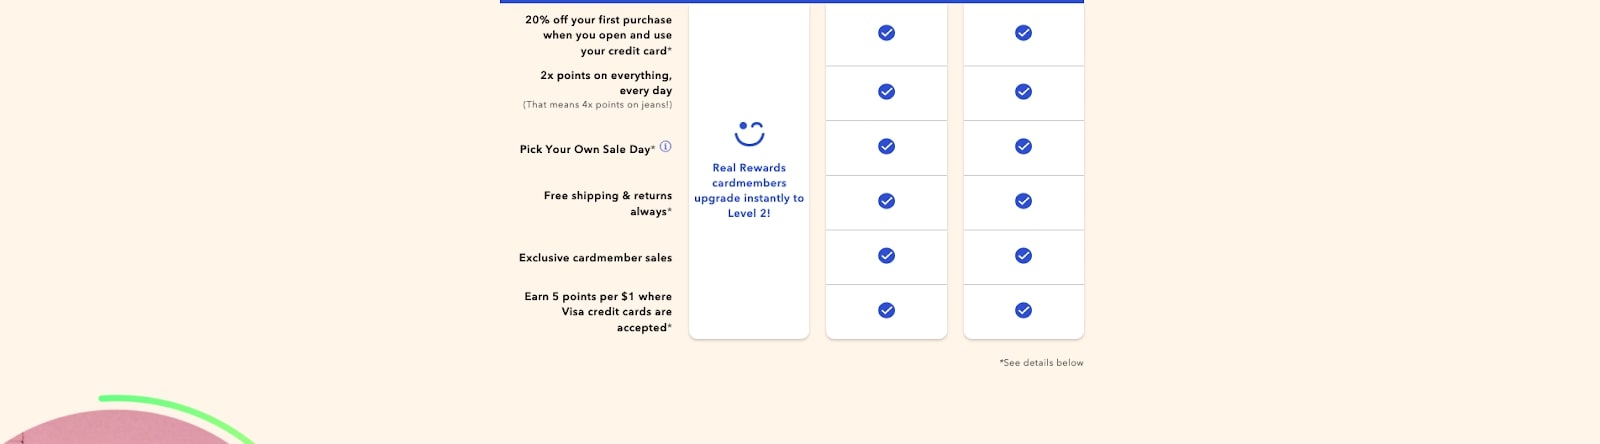Image resolution: width=1600 pixels, height=444 pixels.
Task: Click first checkmark in the Exclusive cardmember sales row
Action: [886, 256]
